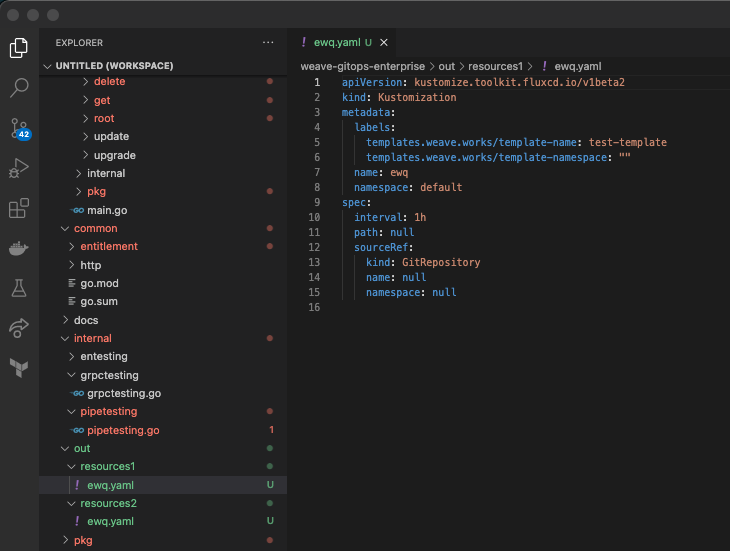Click the namespace default value on line 8
Viewport: 730px width, 551px height.
coord(441,187)
